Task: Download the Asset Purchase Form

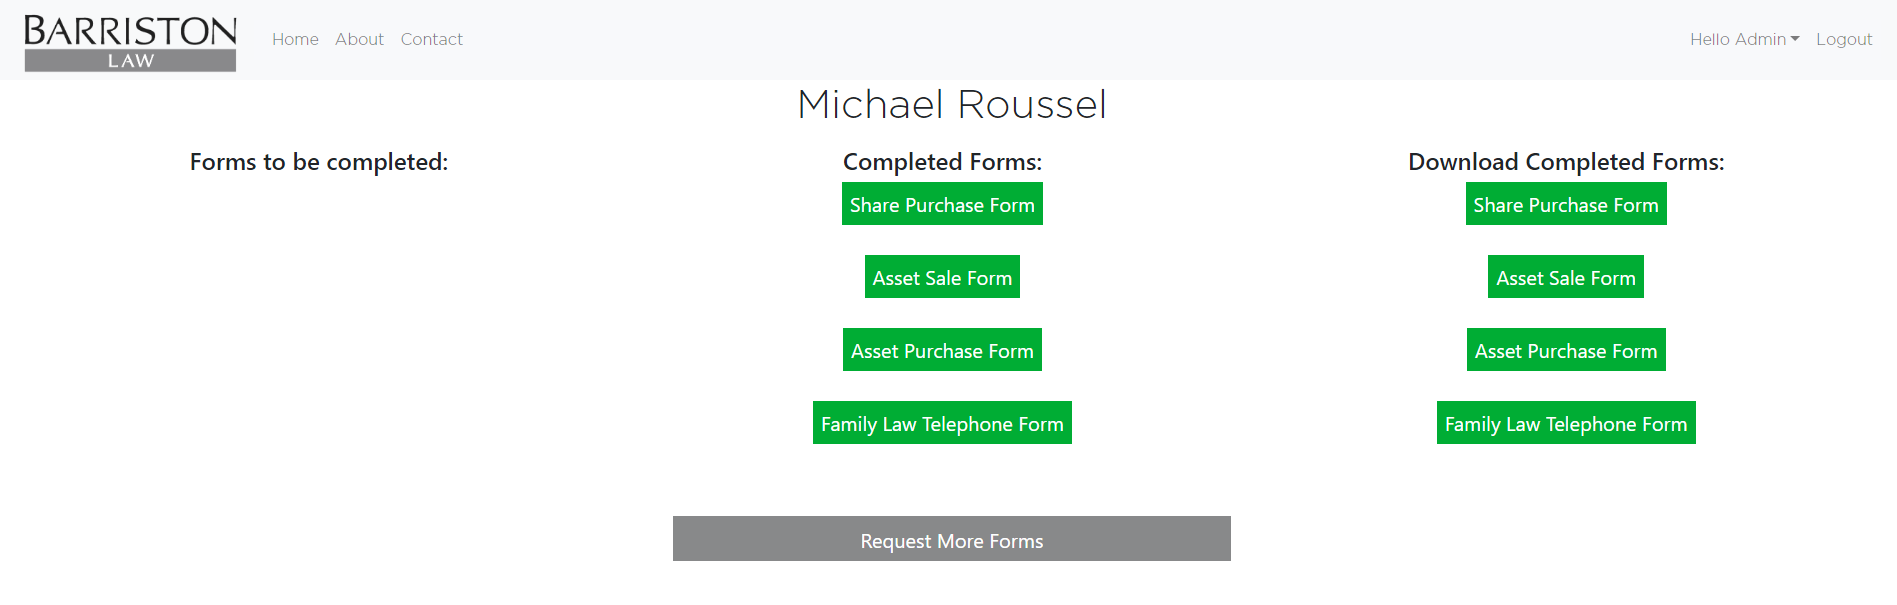Action: click(1565, 349)
